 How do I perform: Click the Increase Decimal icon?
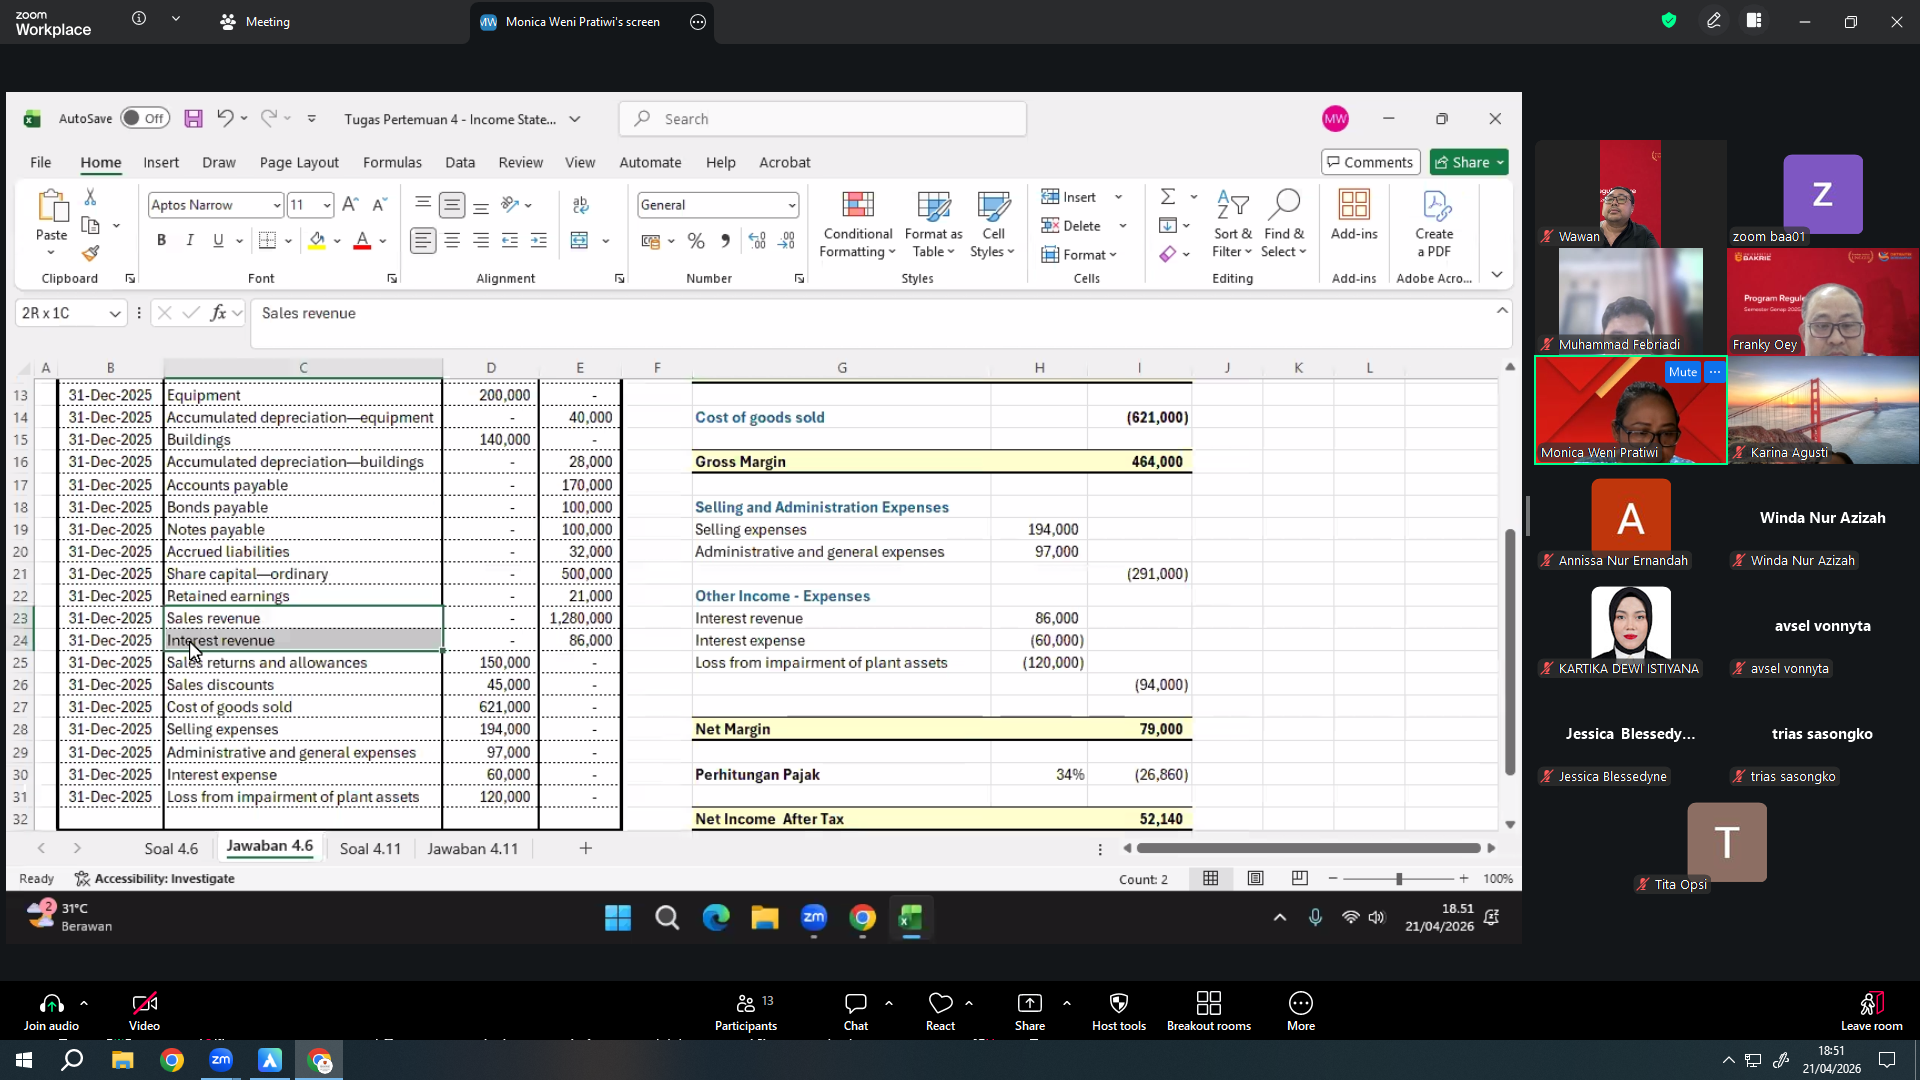[x=757, y=241]
